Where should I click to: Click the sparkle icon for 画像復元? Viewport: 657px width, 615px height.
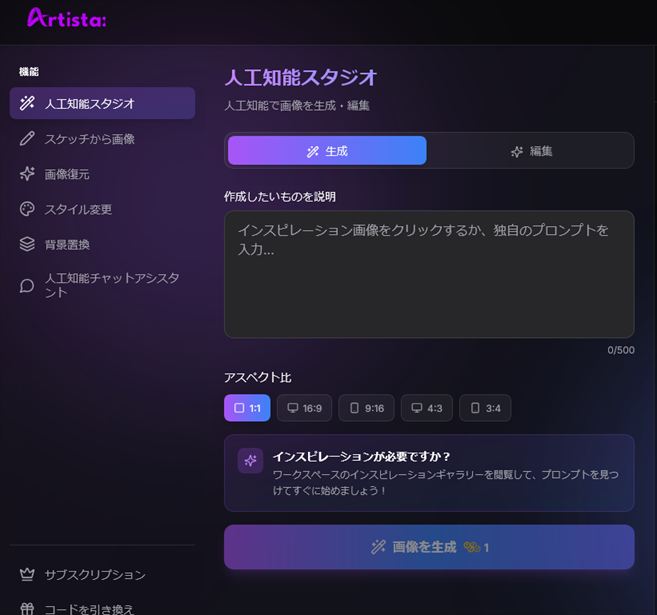tap(27, 174)
